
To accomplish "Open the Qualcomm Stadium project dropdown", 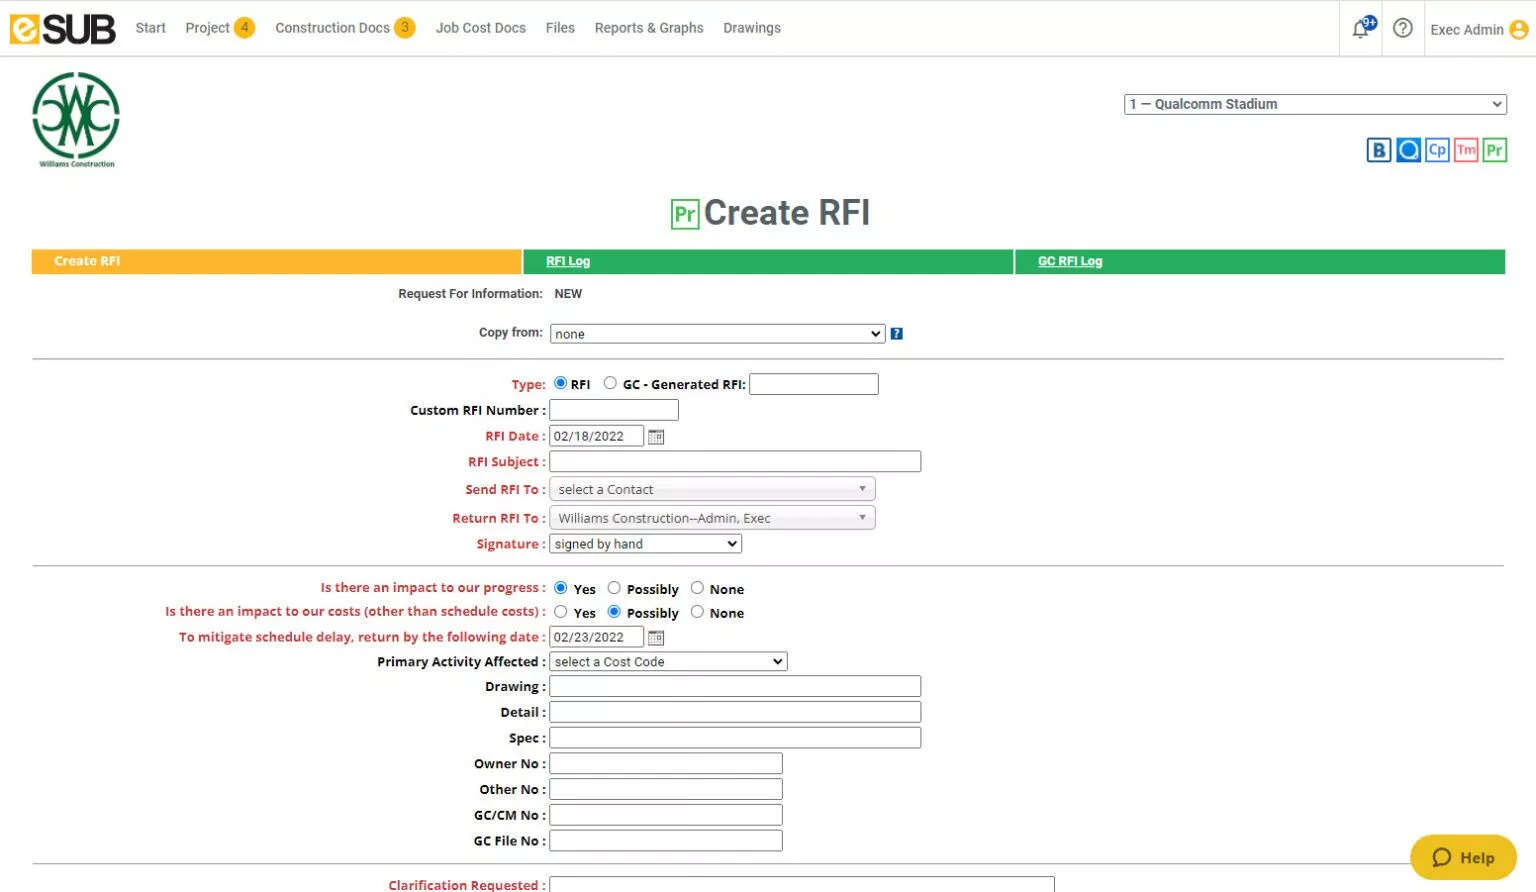I will click(x=1314, y=104).
